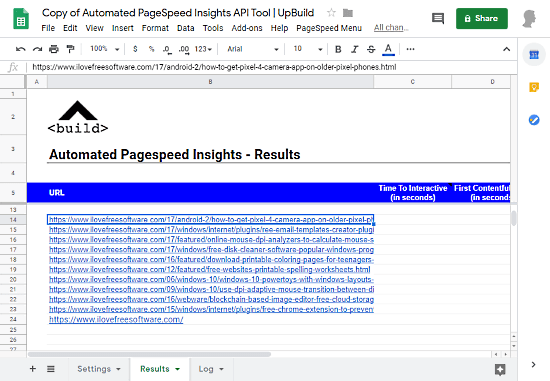The image size is (550, 381).
Task: Open the all sheets list icon
Action: 51,369
